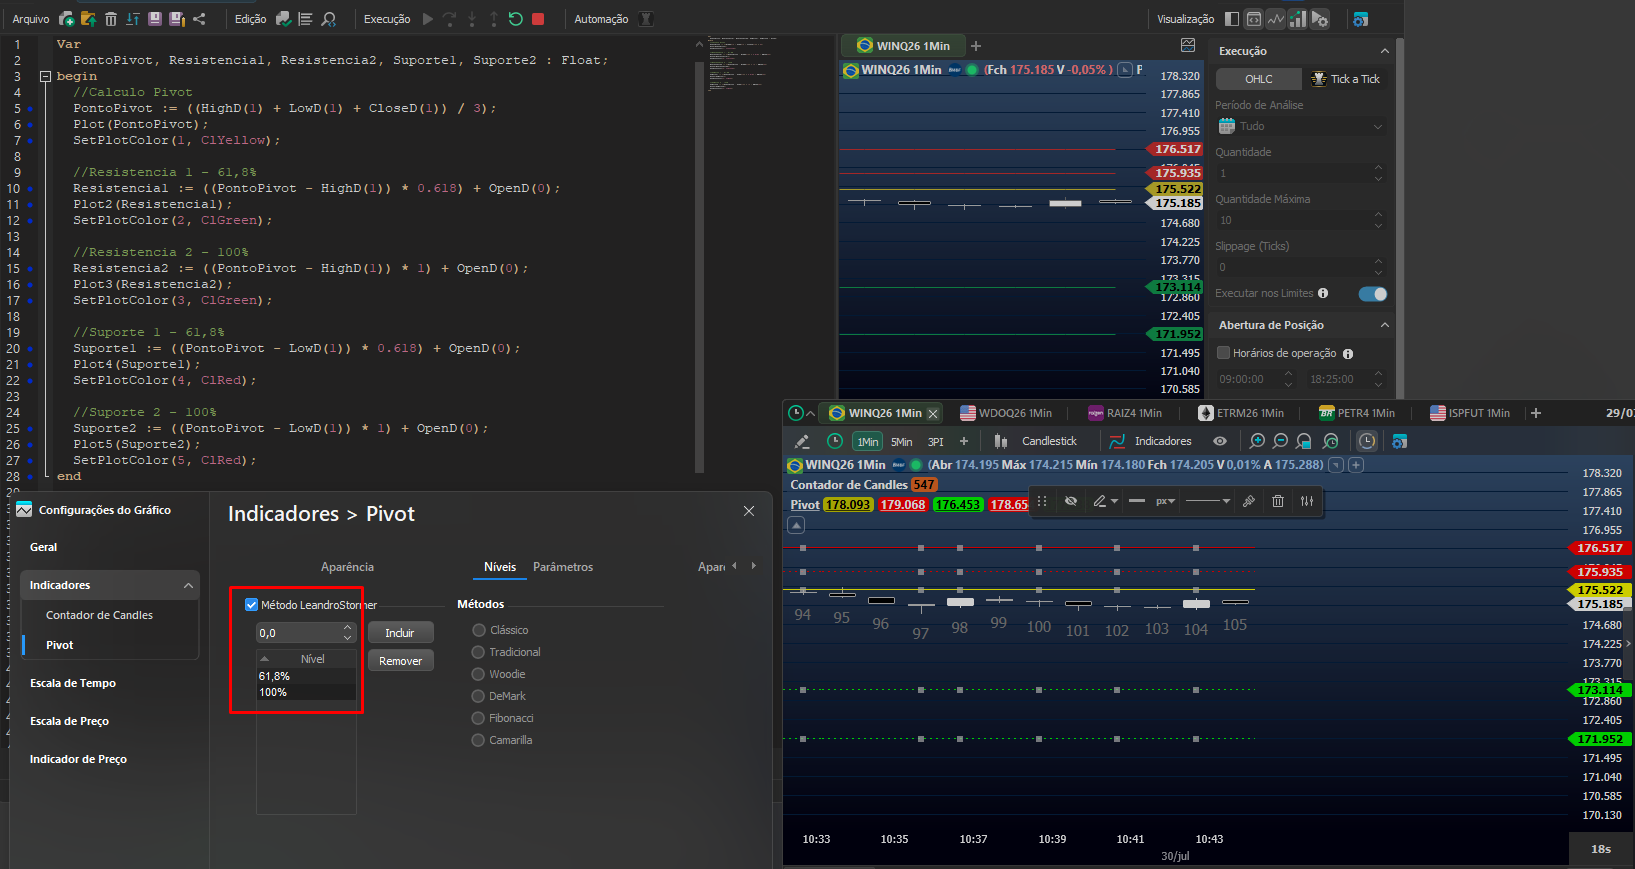Sort levels by the Nível column header
The image size is (1635, 869).
(x=306, y=659)
